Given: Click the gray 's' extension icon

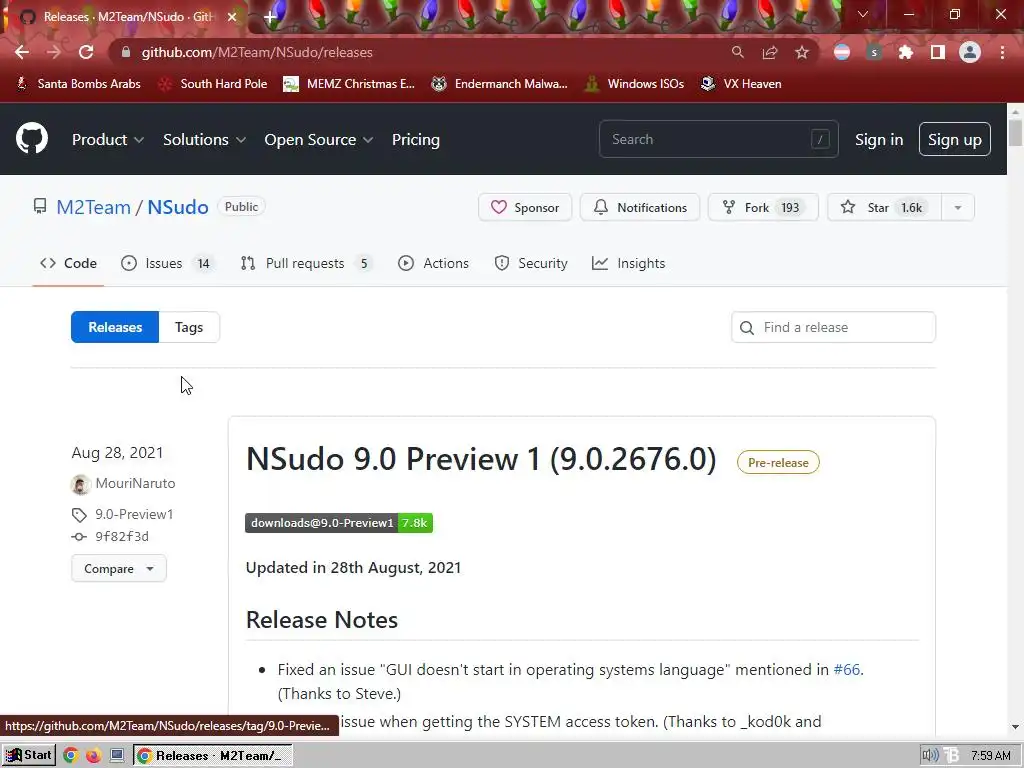Looking at the screenshot, I should 874,52.
